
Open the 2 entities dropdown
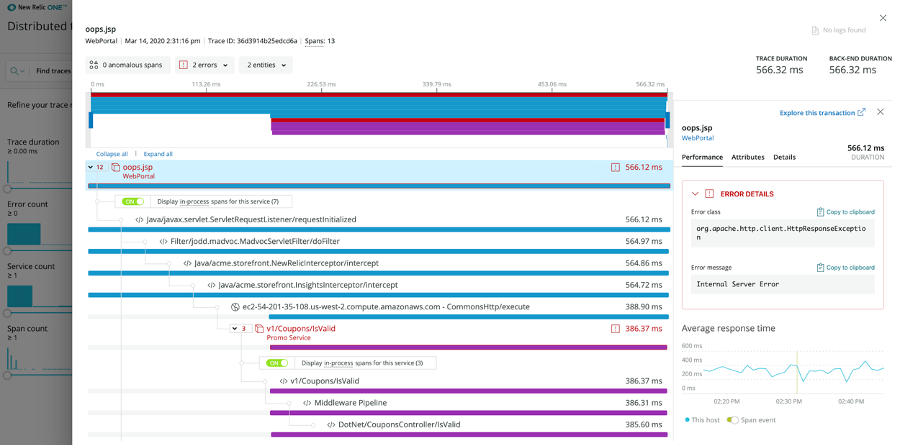click(x=266, y=65)
